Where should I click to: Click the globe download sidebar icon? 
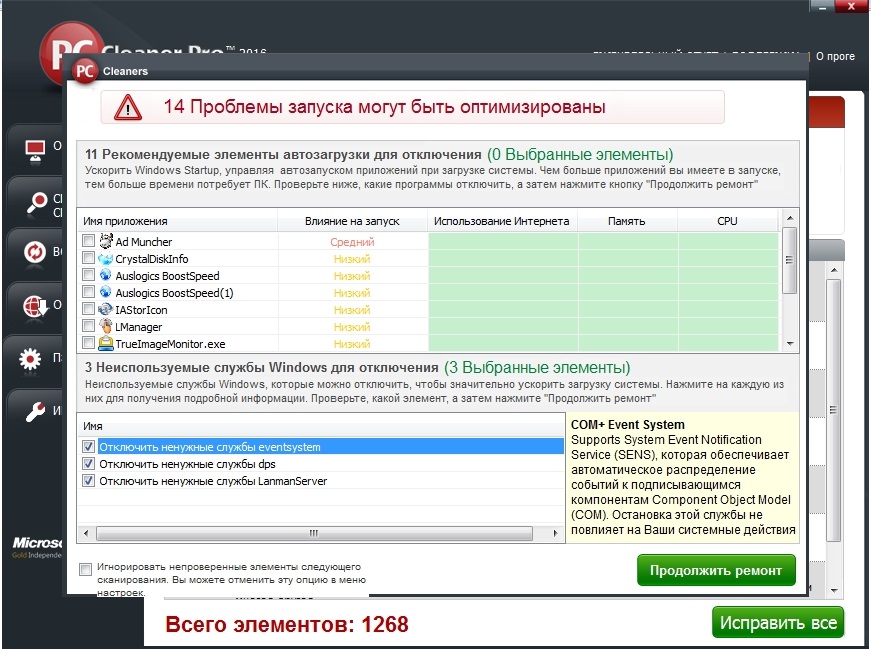click(x=36, y=306)
